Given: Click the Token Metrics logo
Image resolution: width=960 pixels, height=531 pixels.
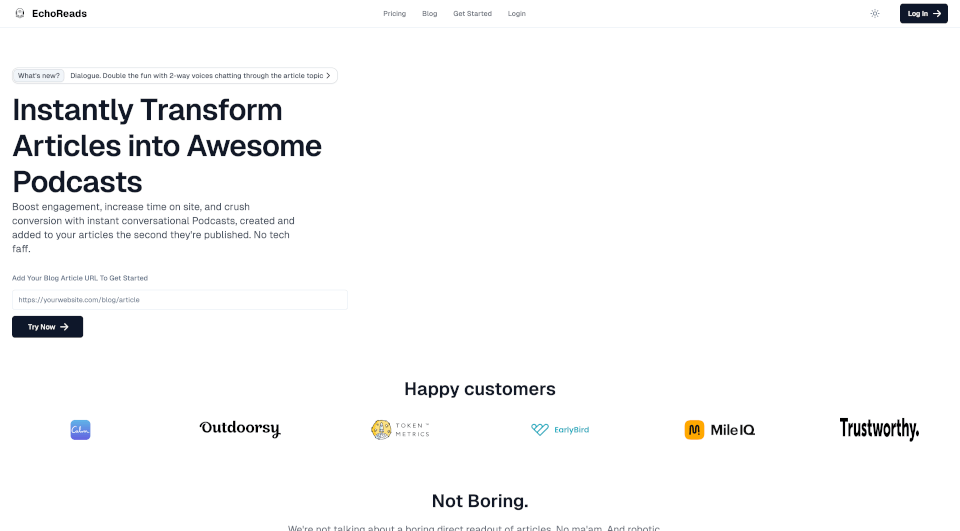Looking at the screenshot, I should click(400, 430).
